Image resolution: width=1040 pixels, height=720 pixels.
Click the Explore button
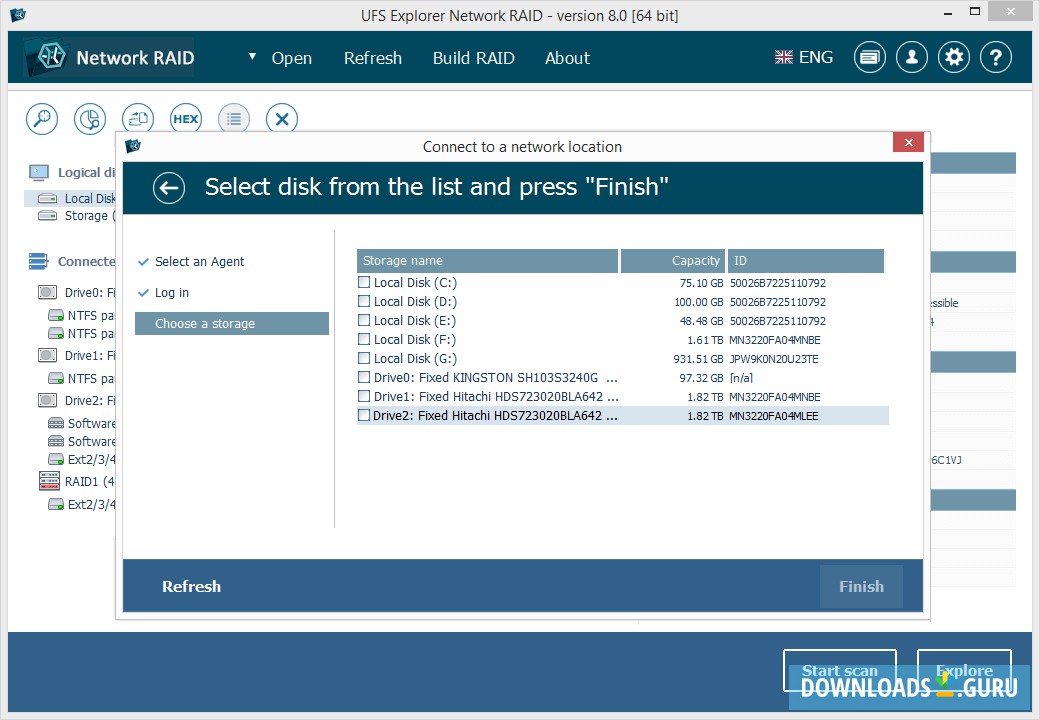point(964,670)
